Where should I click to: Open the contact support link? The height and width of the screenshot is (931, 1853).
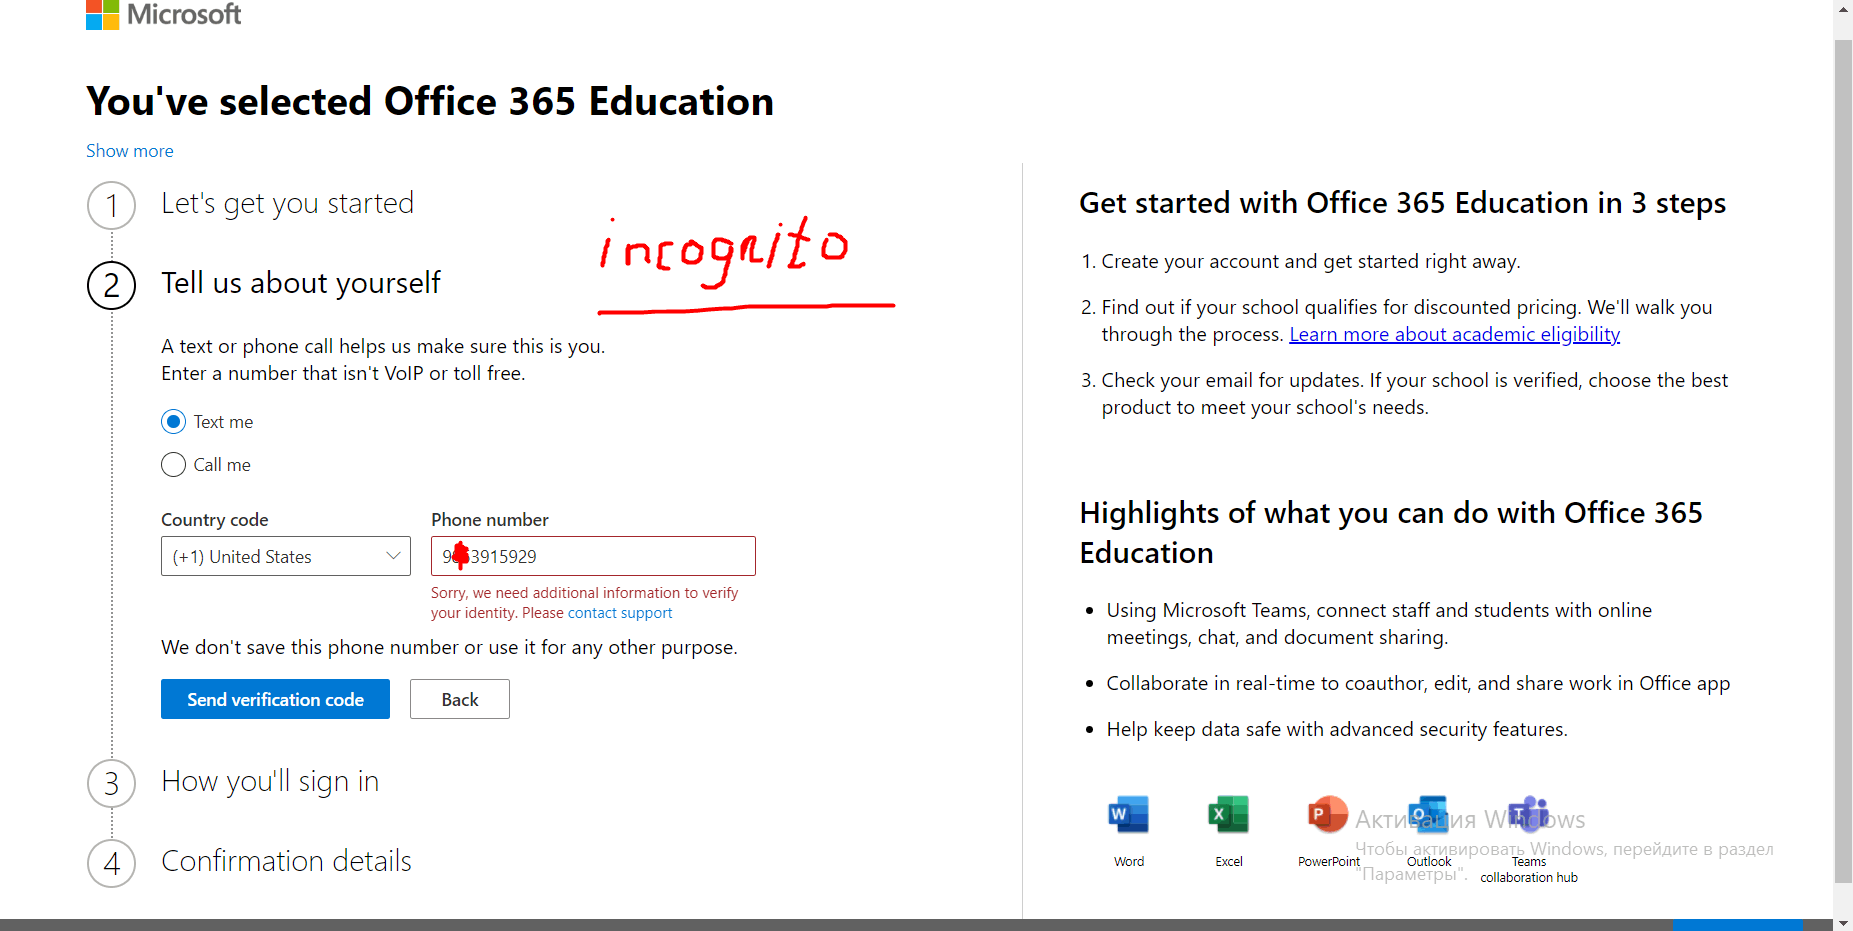pos(620,613)
